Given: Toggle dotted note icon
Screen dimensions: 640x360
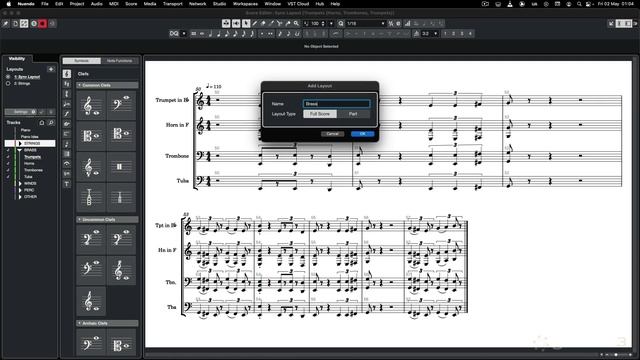Looking at the screenshot, I should pyautogui.click(x=262, y=33).
